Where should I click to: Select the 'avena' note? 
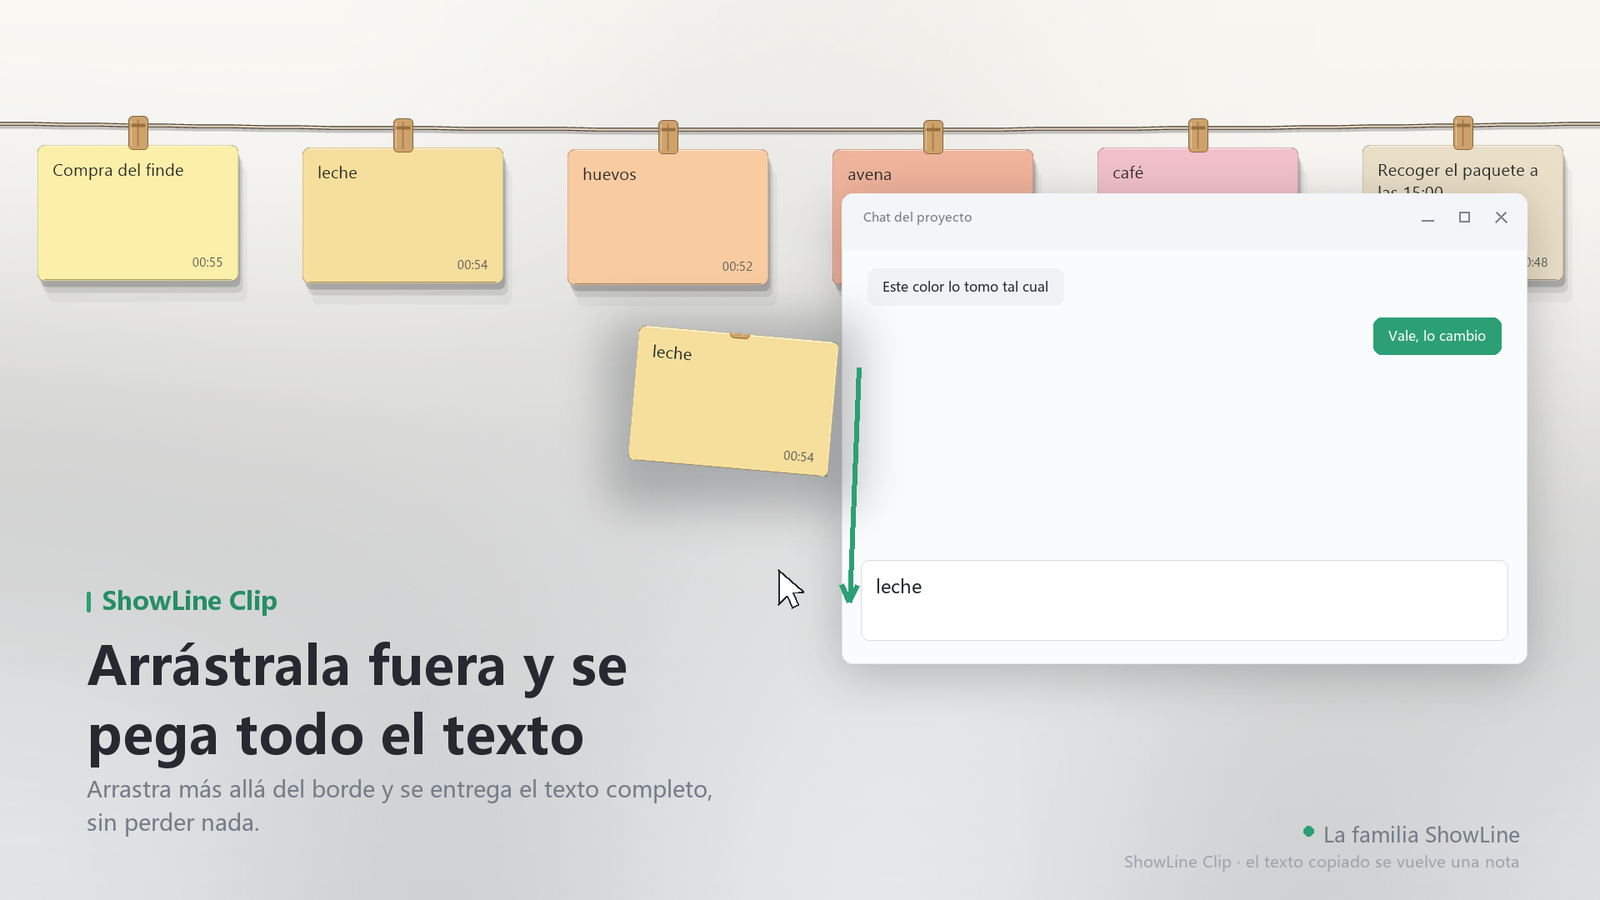[933, 171]
